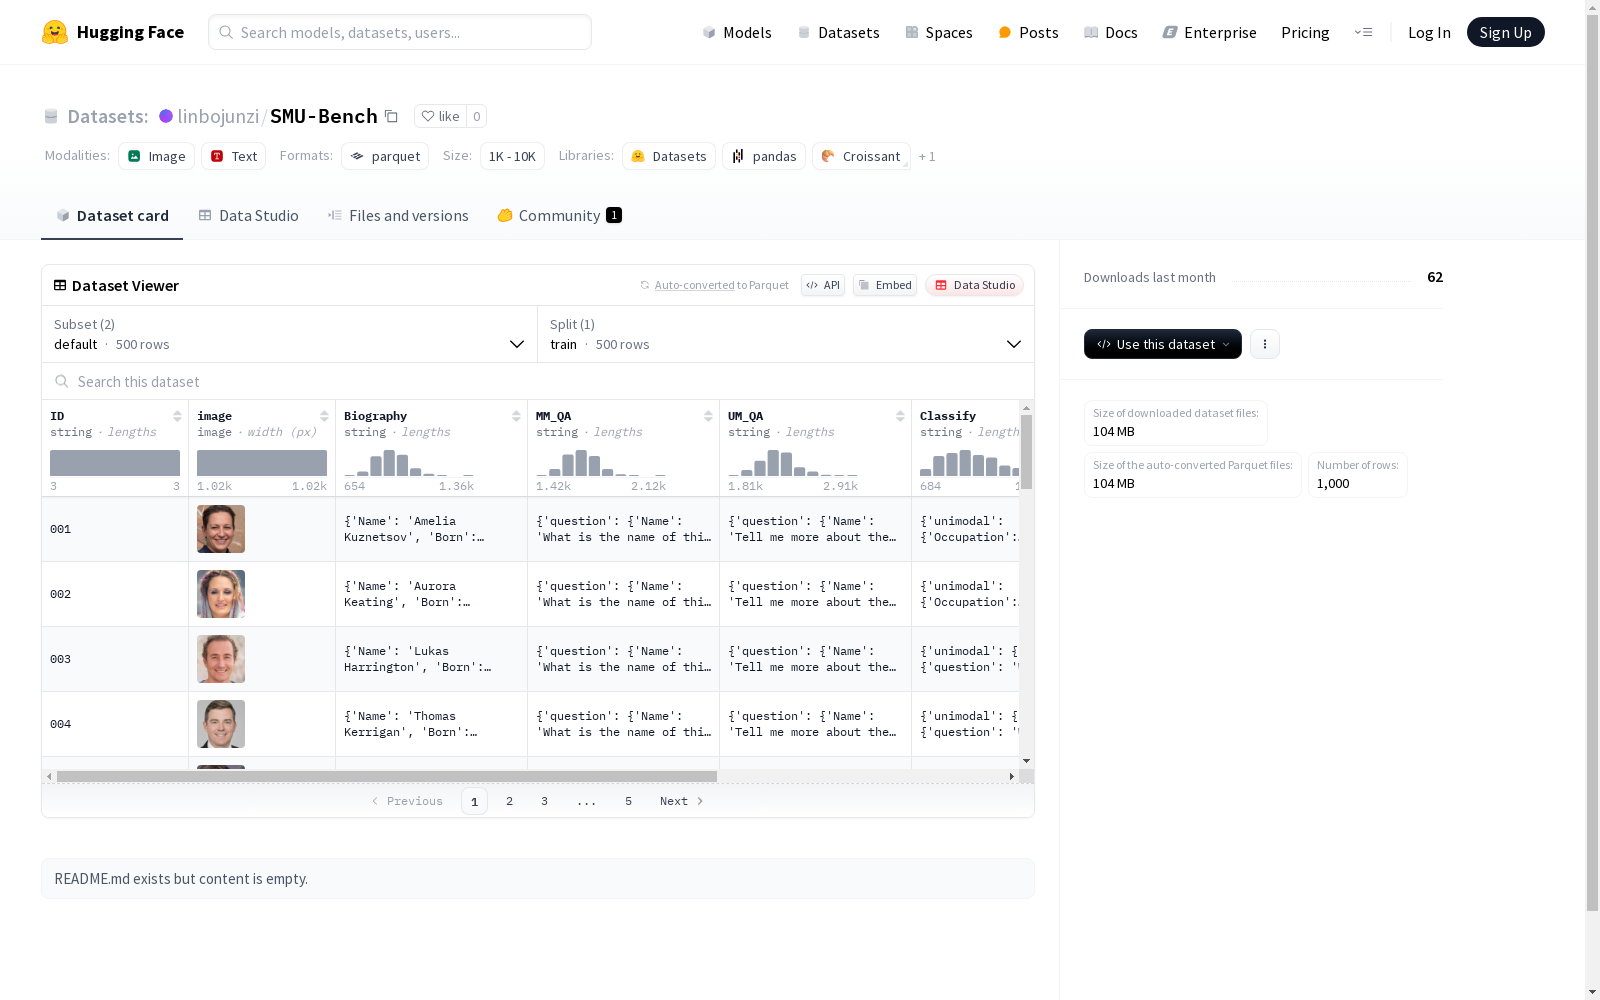Show the additional +1 libraries

[927, 156]
